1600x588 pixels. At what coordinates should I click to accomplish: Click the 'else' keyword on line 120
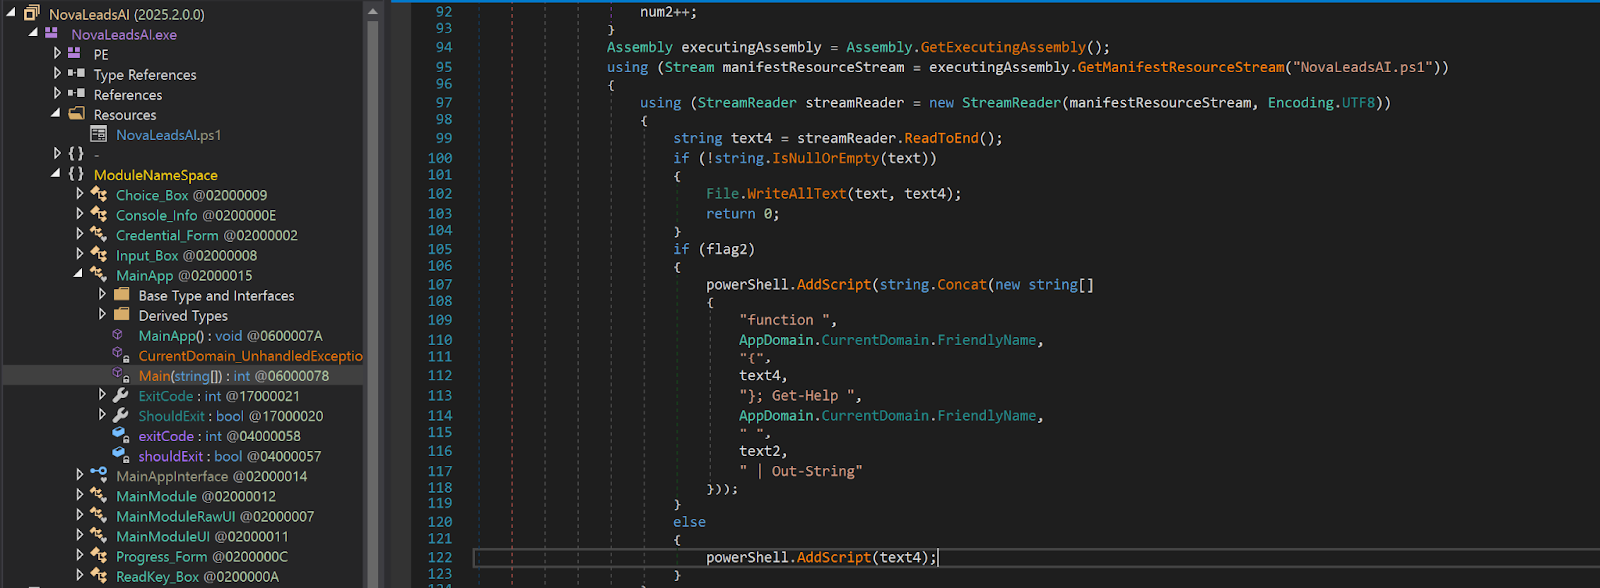coord(689,522)
